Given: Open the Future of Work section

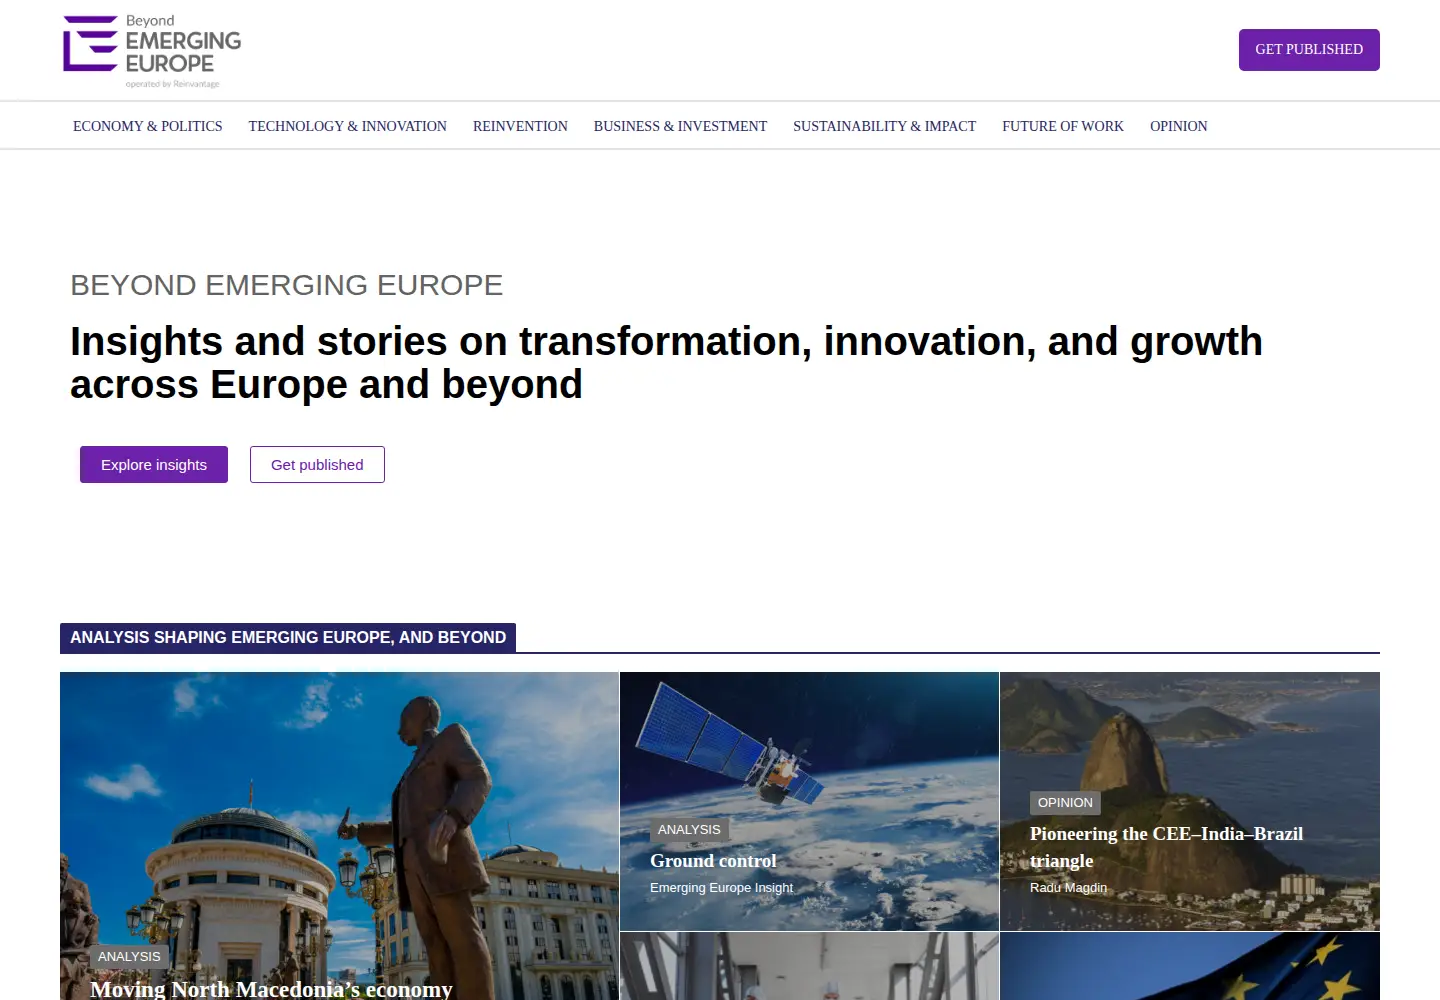Looking at the screenshot, I should coord(1063,126).
